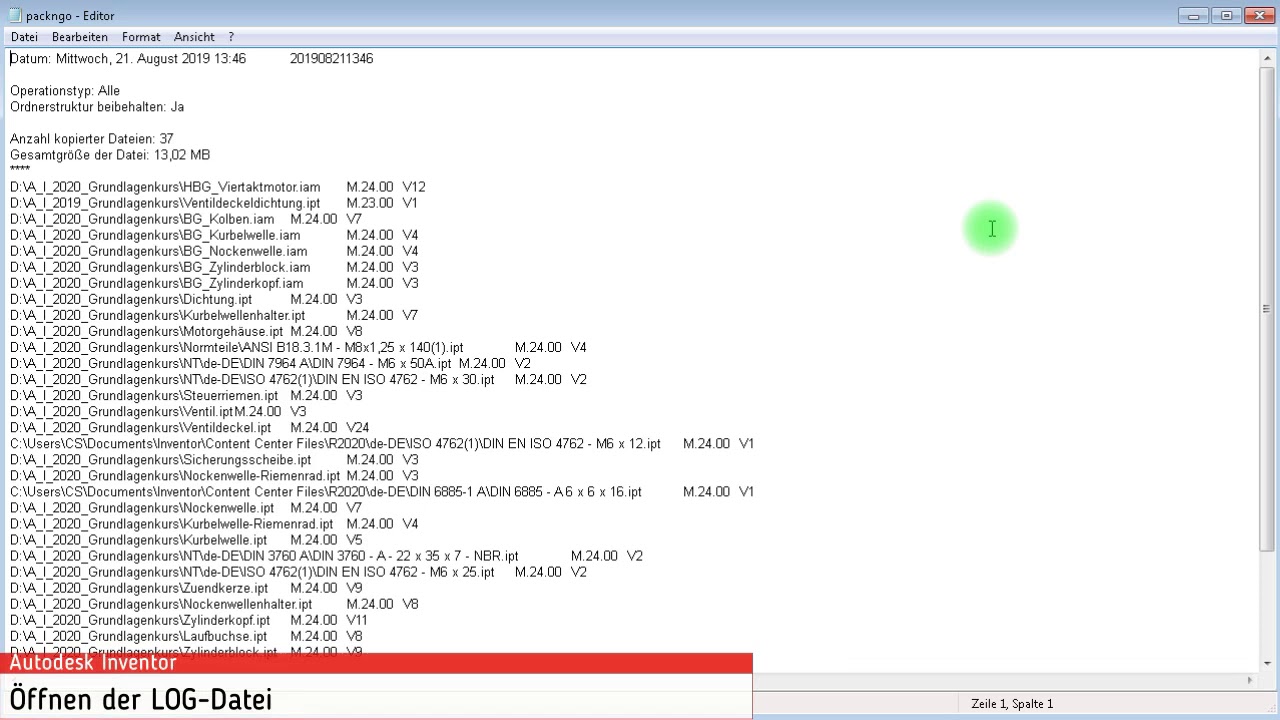Click the Steuerriemen.ipt path line
The width and height of the screenshot is (1280, 720).
click(x=186, y=395)
